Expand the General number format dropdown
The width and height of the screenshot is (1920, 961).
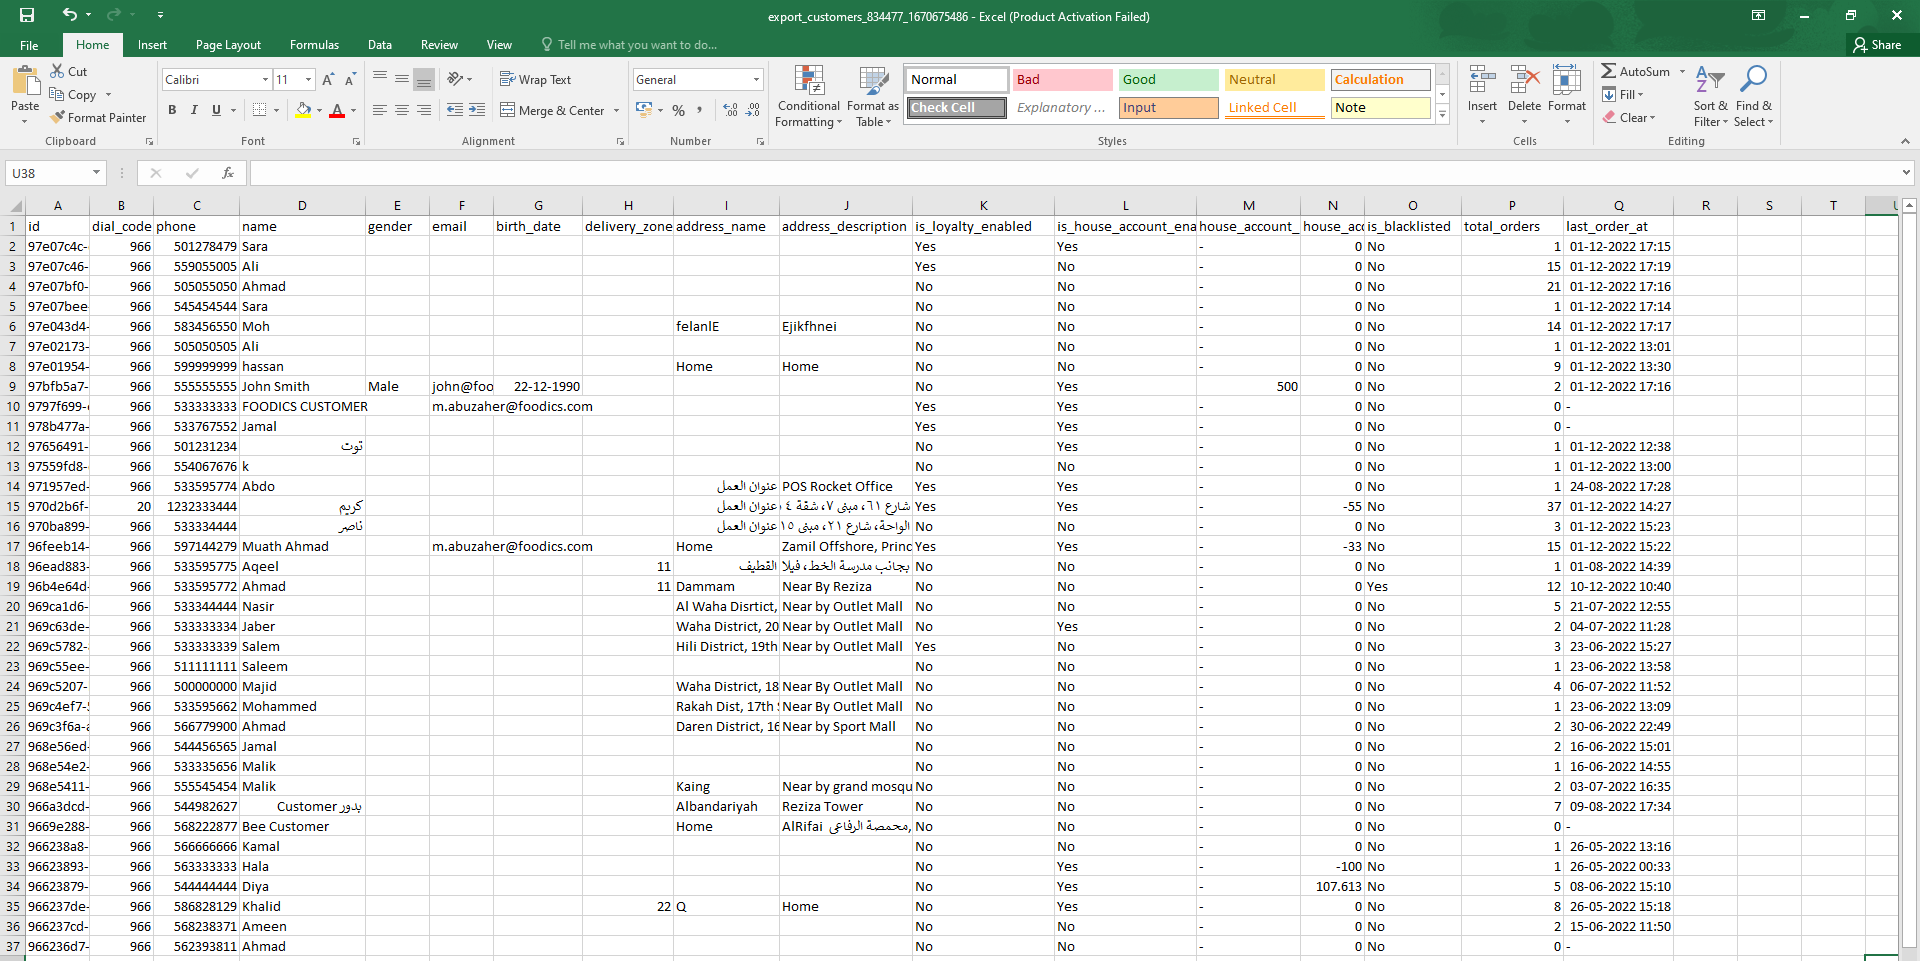click(756, 80)
